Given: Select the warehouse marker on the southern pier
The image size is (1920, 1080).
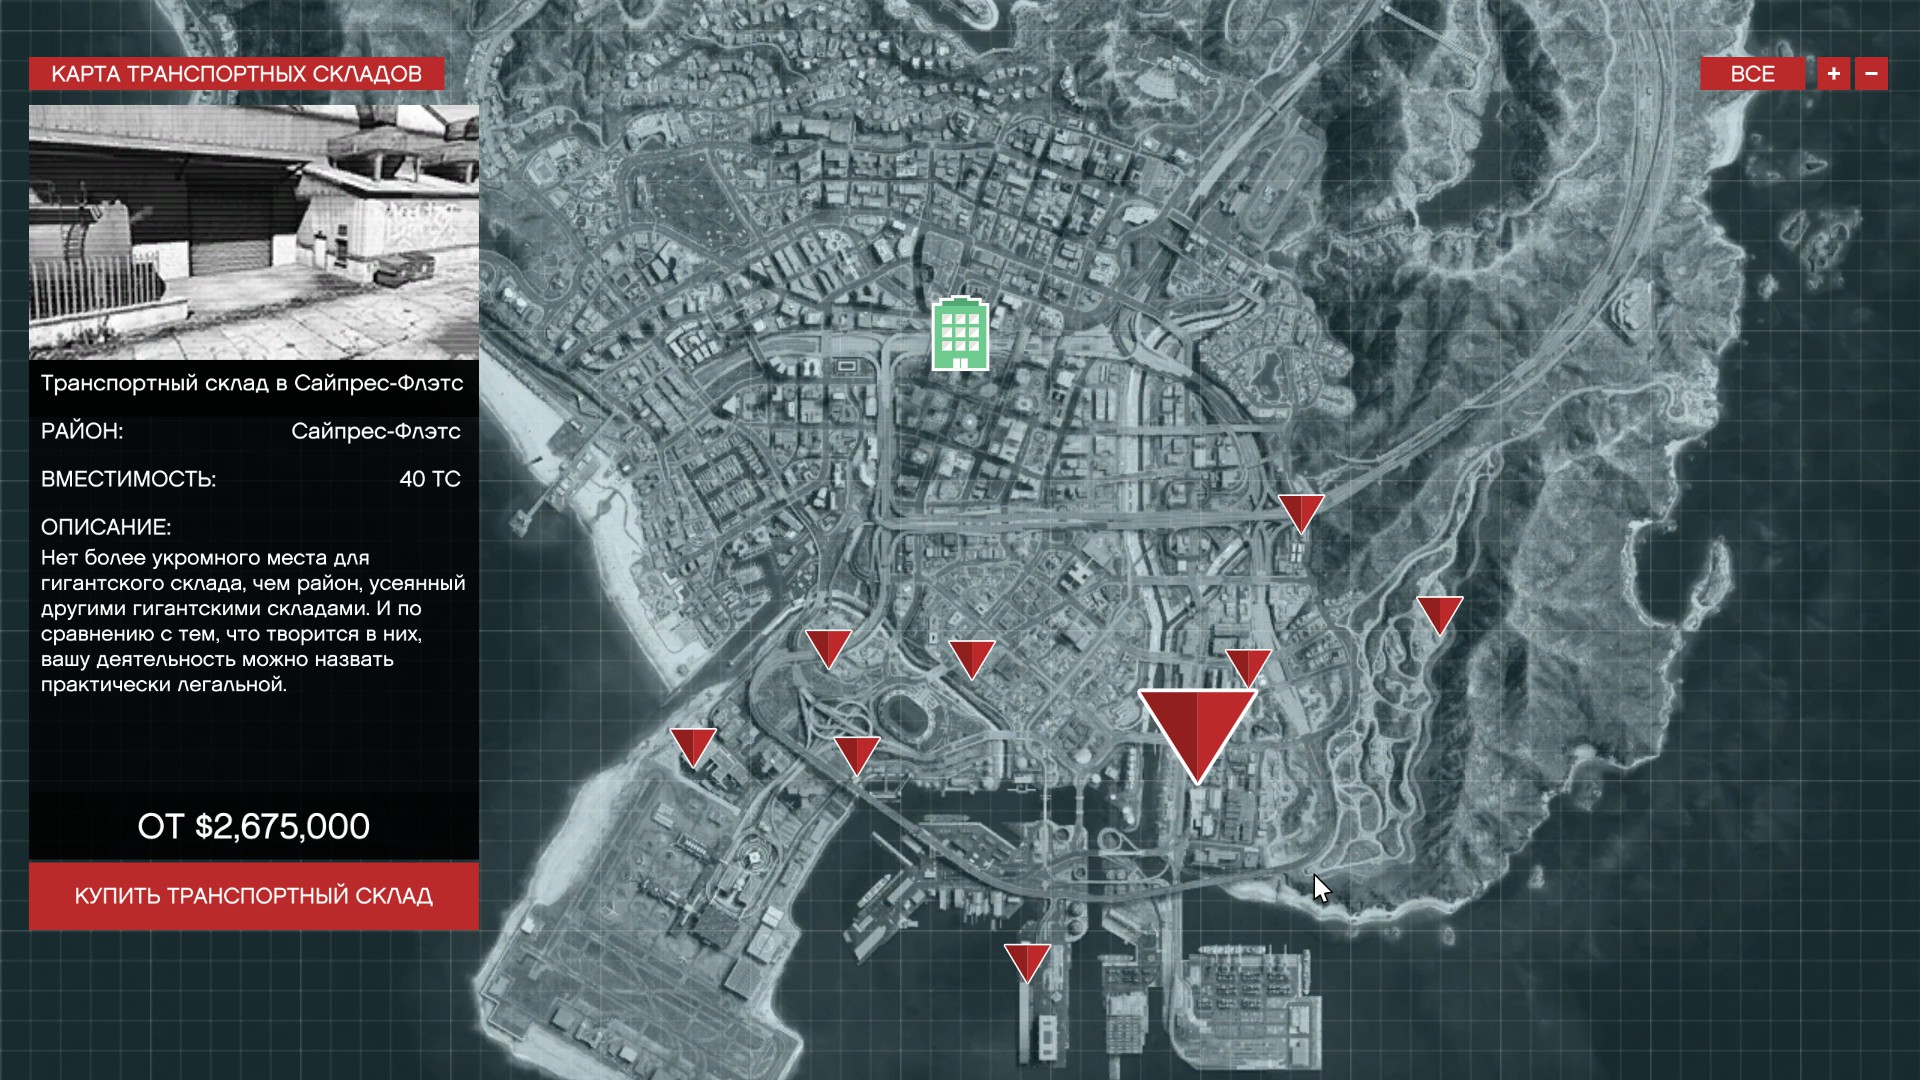Looking at the screenshot, I should [x=1027, y=962].
